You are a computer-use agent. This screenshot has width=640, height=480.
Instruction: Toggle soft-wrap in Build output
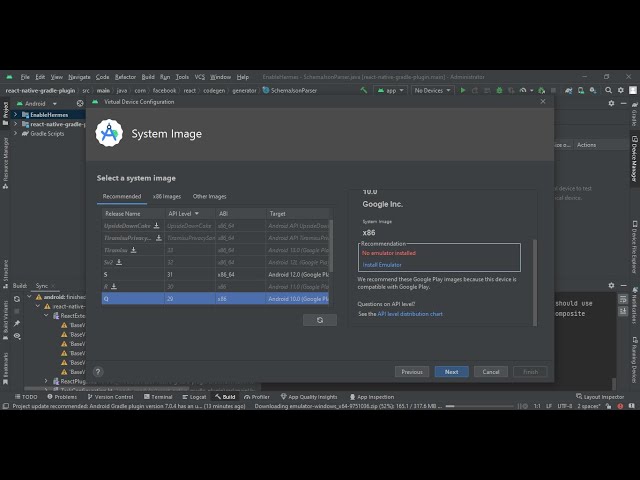pos(623,299)
